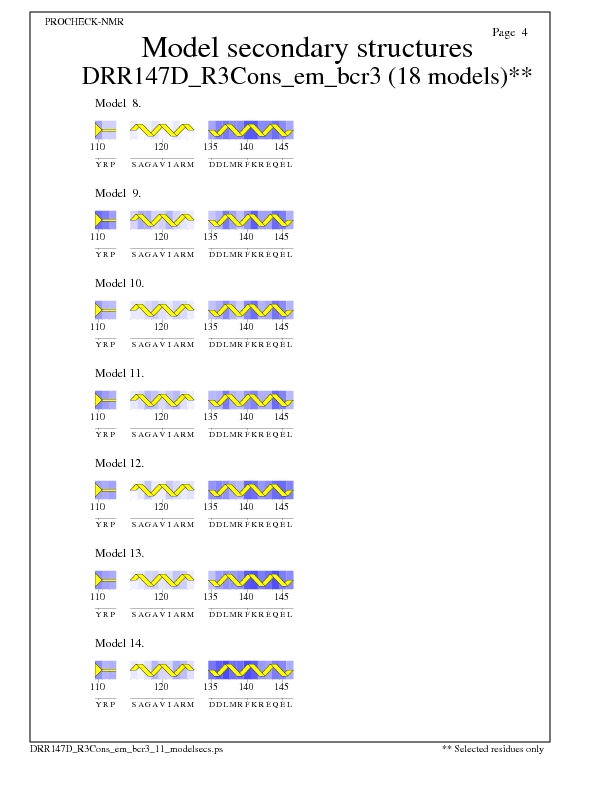Click the "Model 10." label
This screenshot has height=792, width=612.
(x=119, y=283)
